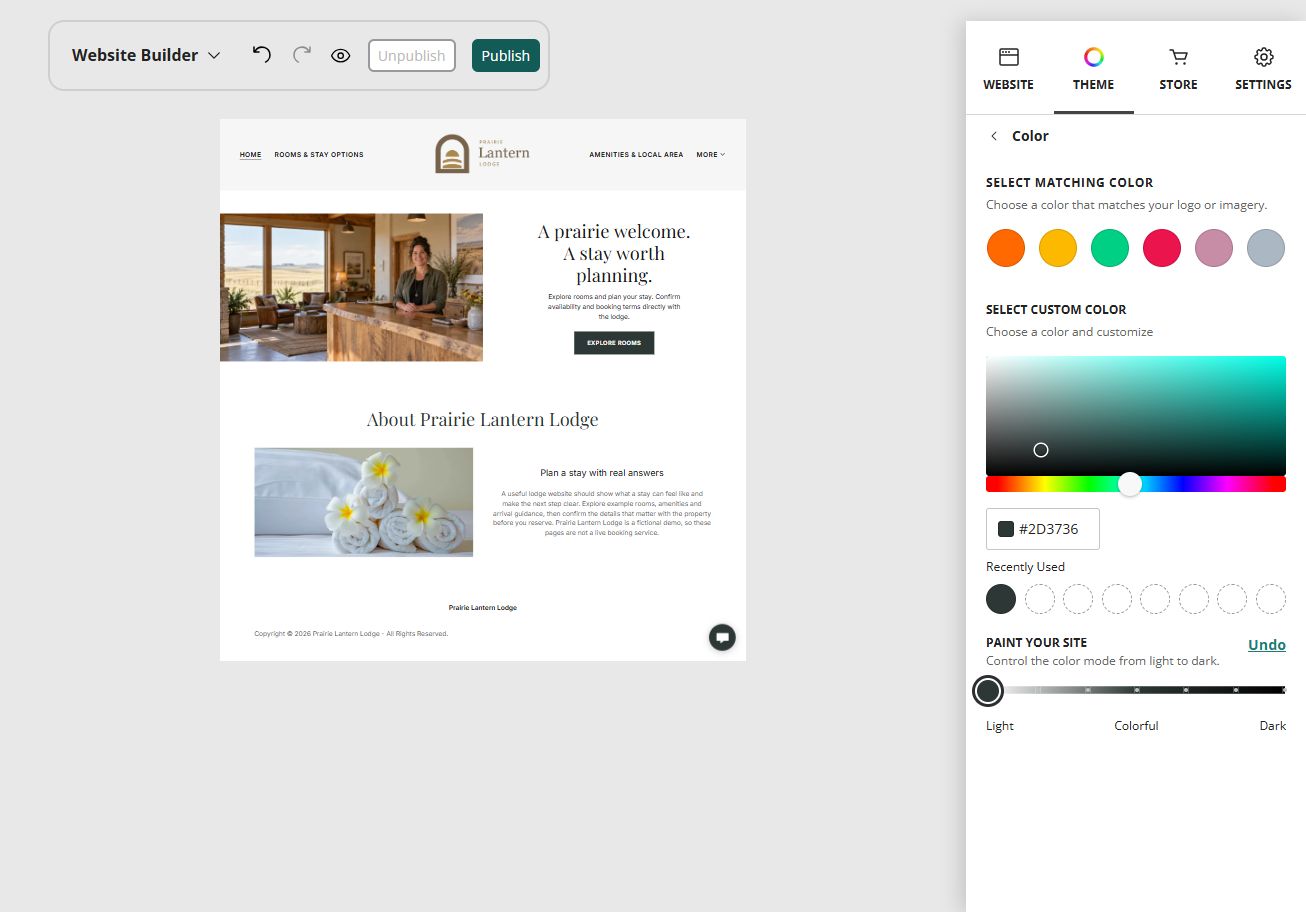1306x912 pixels.
Task: Click the Light label under the slider
Action: (1000, 726)
